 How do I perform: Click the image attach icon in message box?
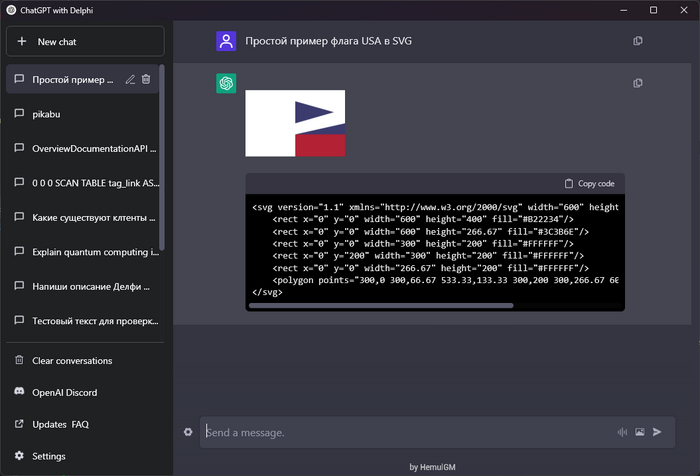point(639,432)
